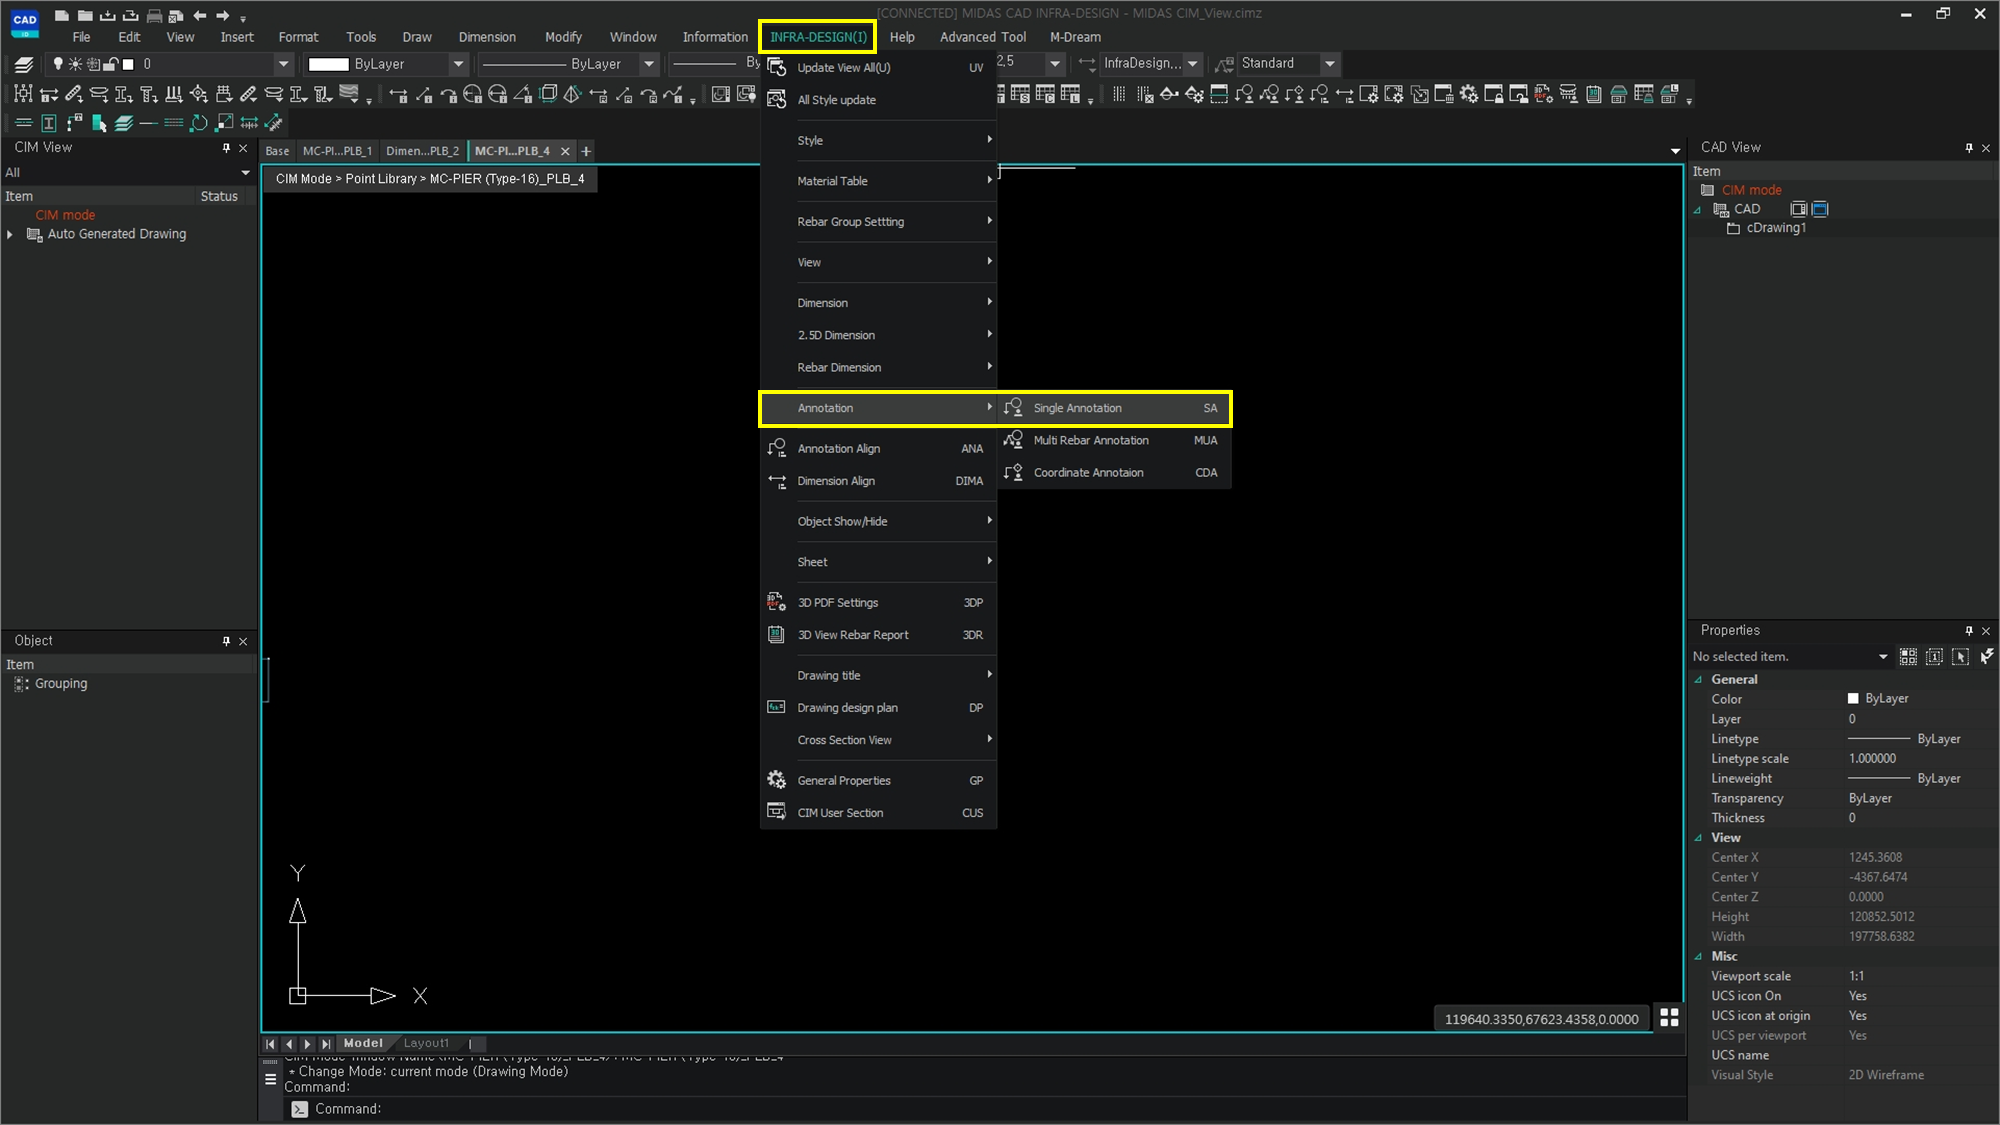The height and width of the screenshot is (1125, 2000).
Task: Open the INFRA-DESIGN(I) menu
Action: tap(818, 37)
